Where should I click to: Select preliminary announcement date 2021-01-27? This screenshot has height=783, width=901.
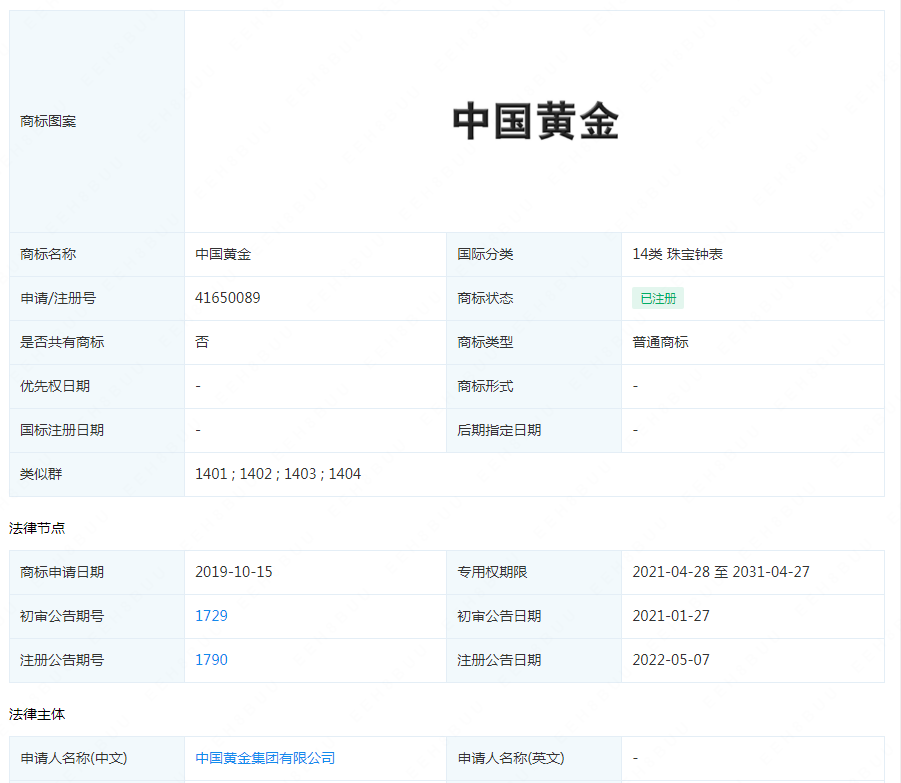671,616
